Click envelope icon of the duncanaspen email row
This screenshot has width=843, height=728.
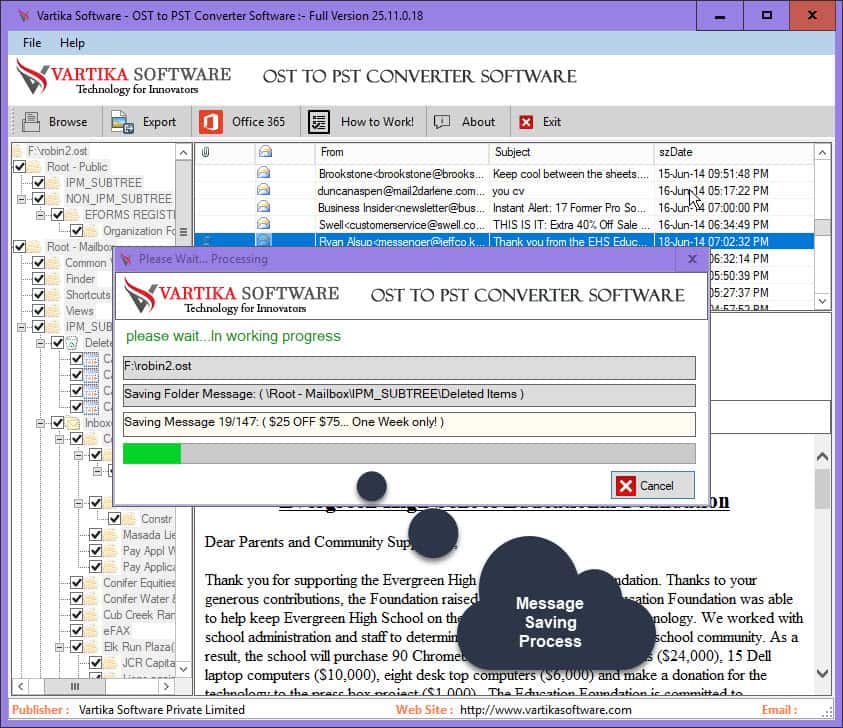point(263,190)
